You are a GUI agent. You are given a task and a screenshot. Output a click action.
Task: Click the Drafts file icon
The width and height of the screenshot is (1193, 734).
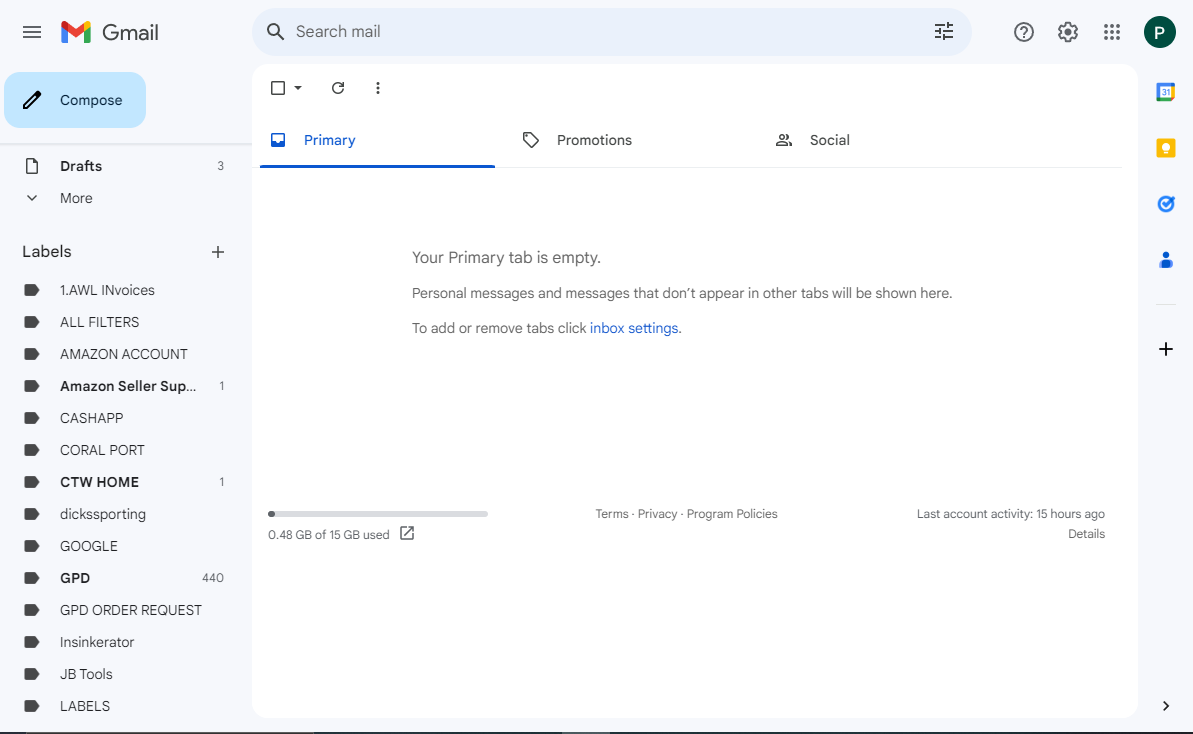pyautogui.click(x=32, y=166)
